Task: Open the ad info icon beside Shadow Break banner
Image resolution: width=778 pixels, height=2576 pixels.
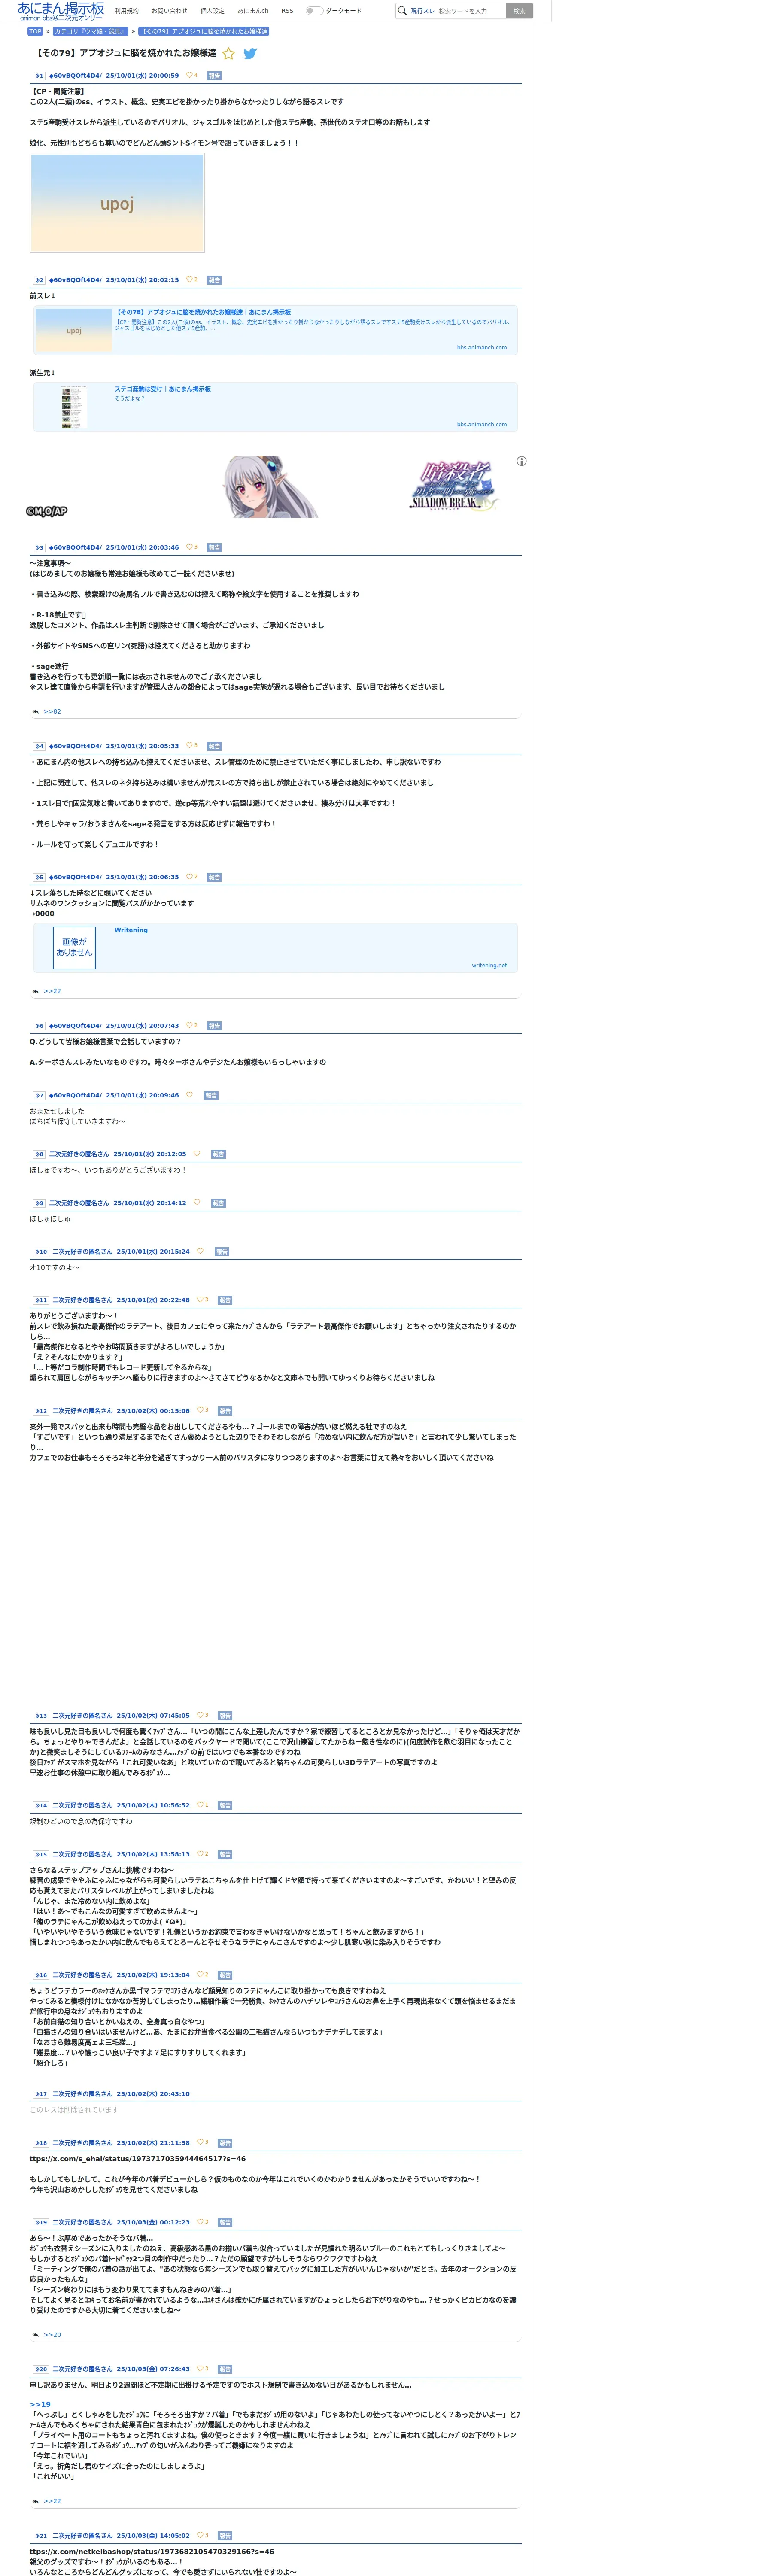Action: 521,461
